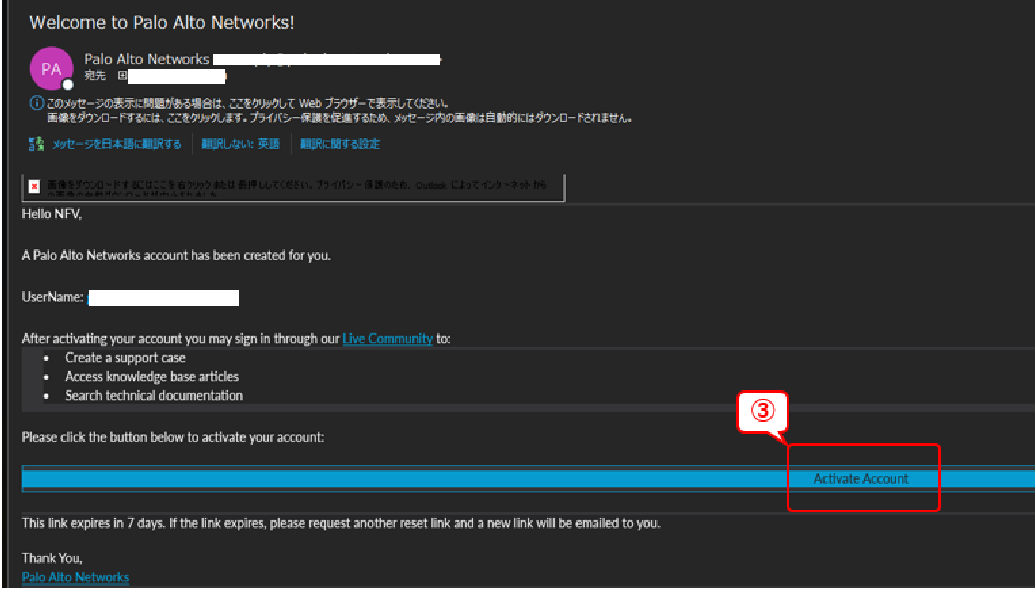Click the email subject Welcome to Palo Alto Networks!

pos(161,21)
